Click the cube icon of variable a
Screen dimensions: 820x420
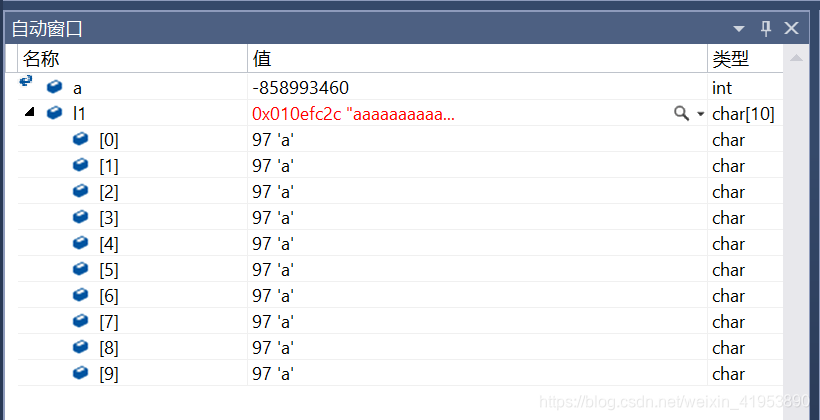coord(55,87)
